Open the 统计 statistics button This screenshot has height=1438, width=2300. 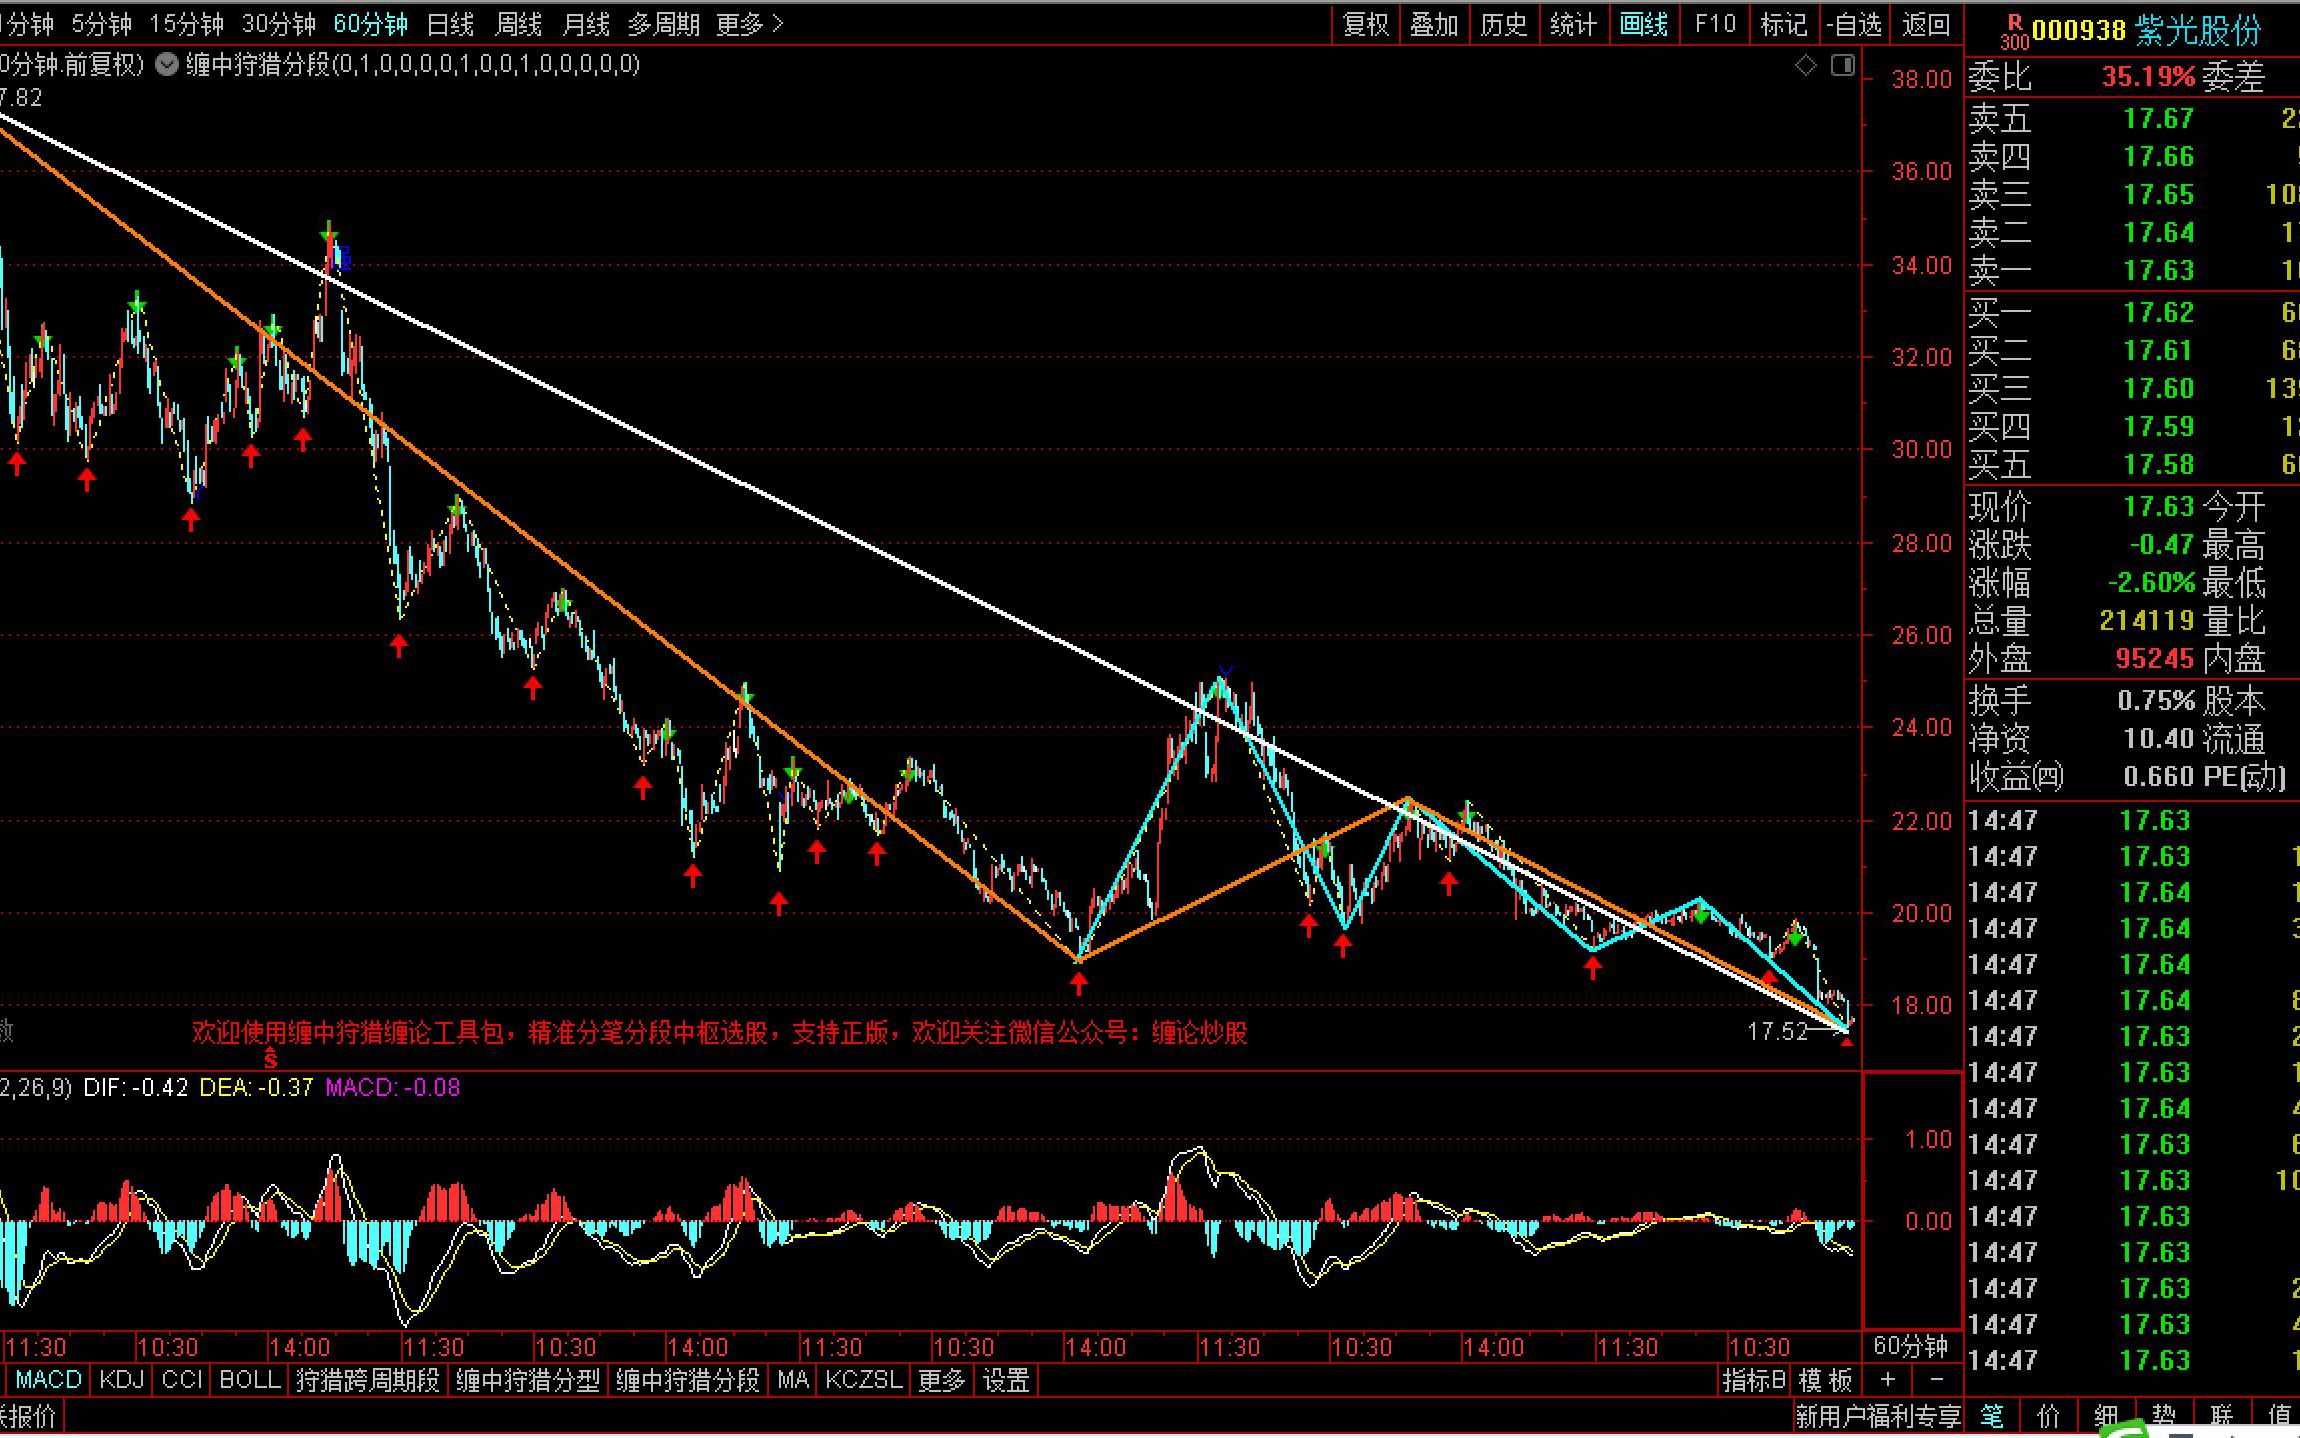1573,24
